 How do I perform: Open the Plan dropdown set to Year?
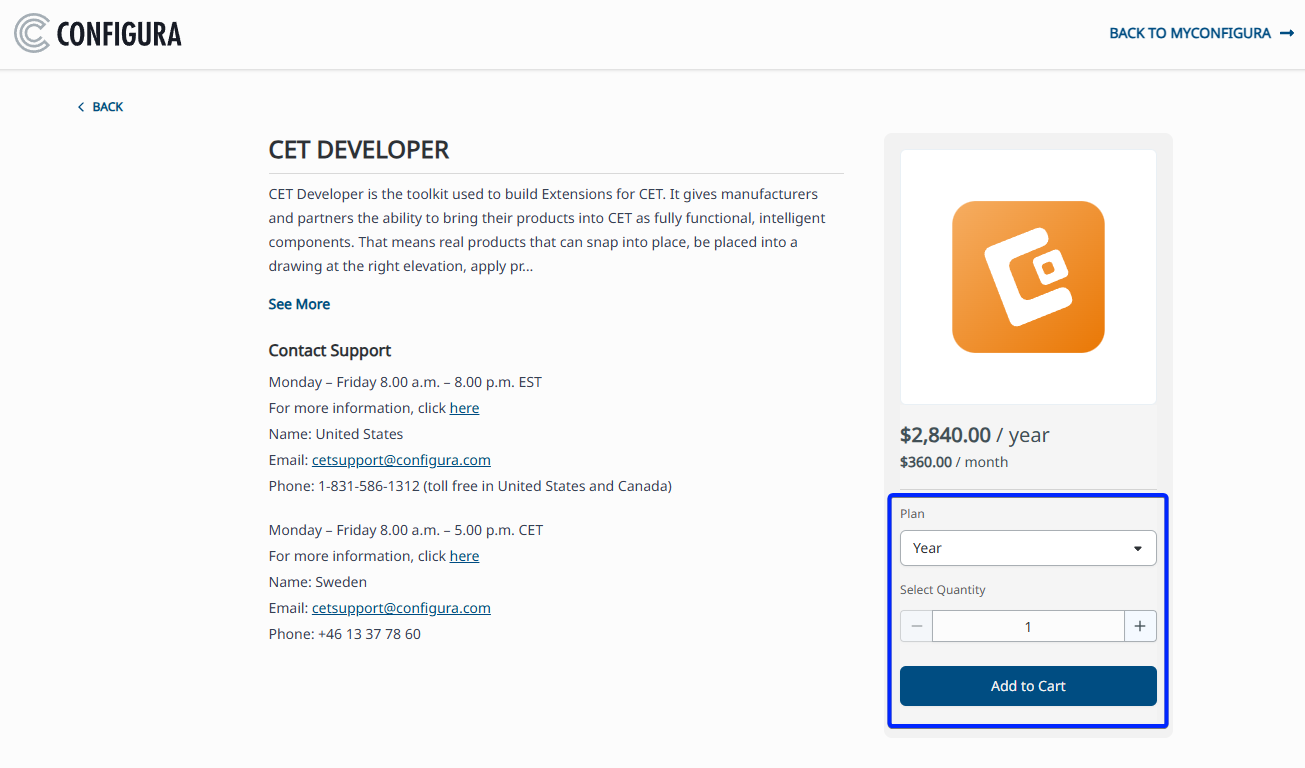coord(1028,548)
